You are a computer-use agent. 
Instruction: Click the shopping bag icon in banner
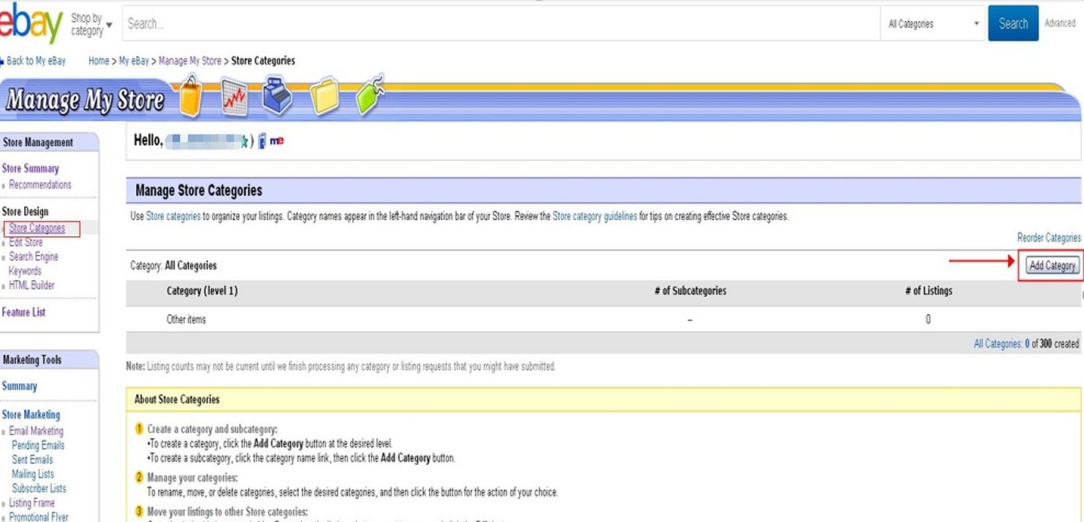click(190, 98)
